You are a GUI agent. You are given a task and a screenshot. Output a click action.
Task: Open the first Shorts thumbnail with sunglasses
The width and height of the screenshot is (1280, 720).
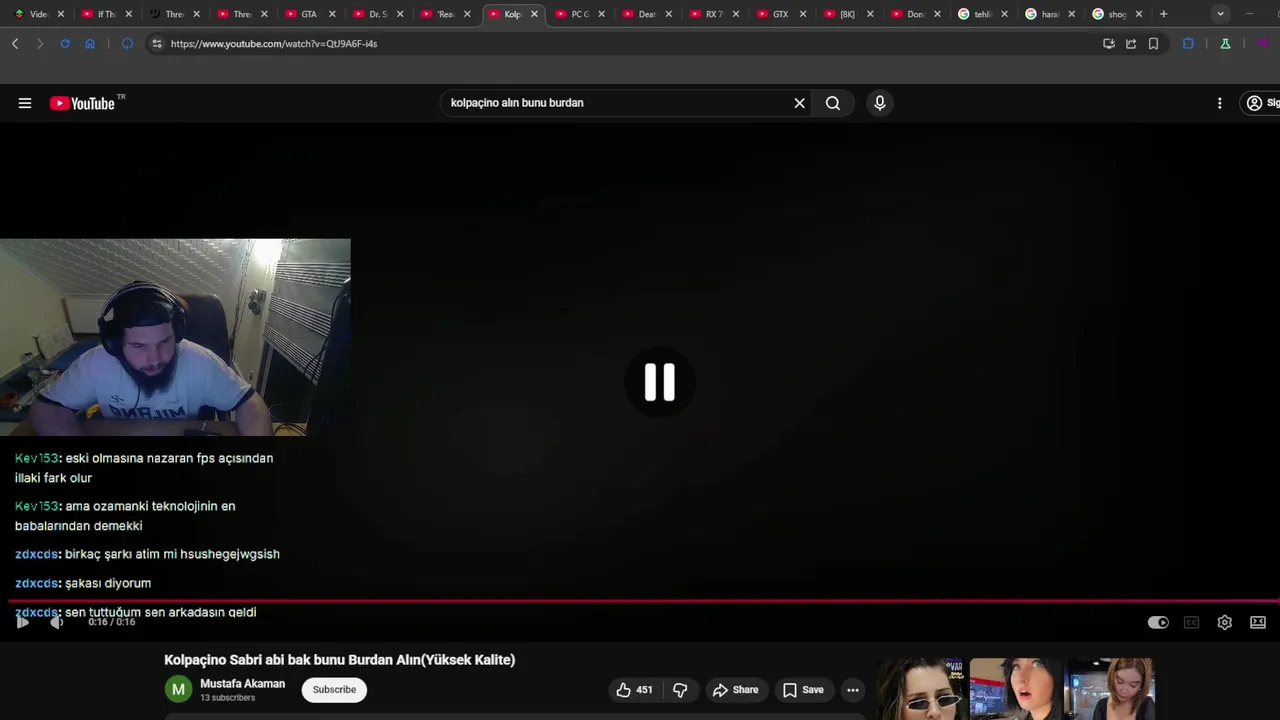pyautogui.click(x=920, y=689)
